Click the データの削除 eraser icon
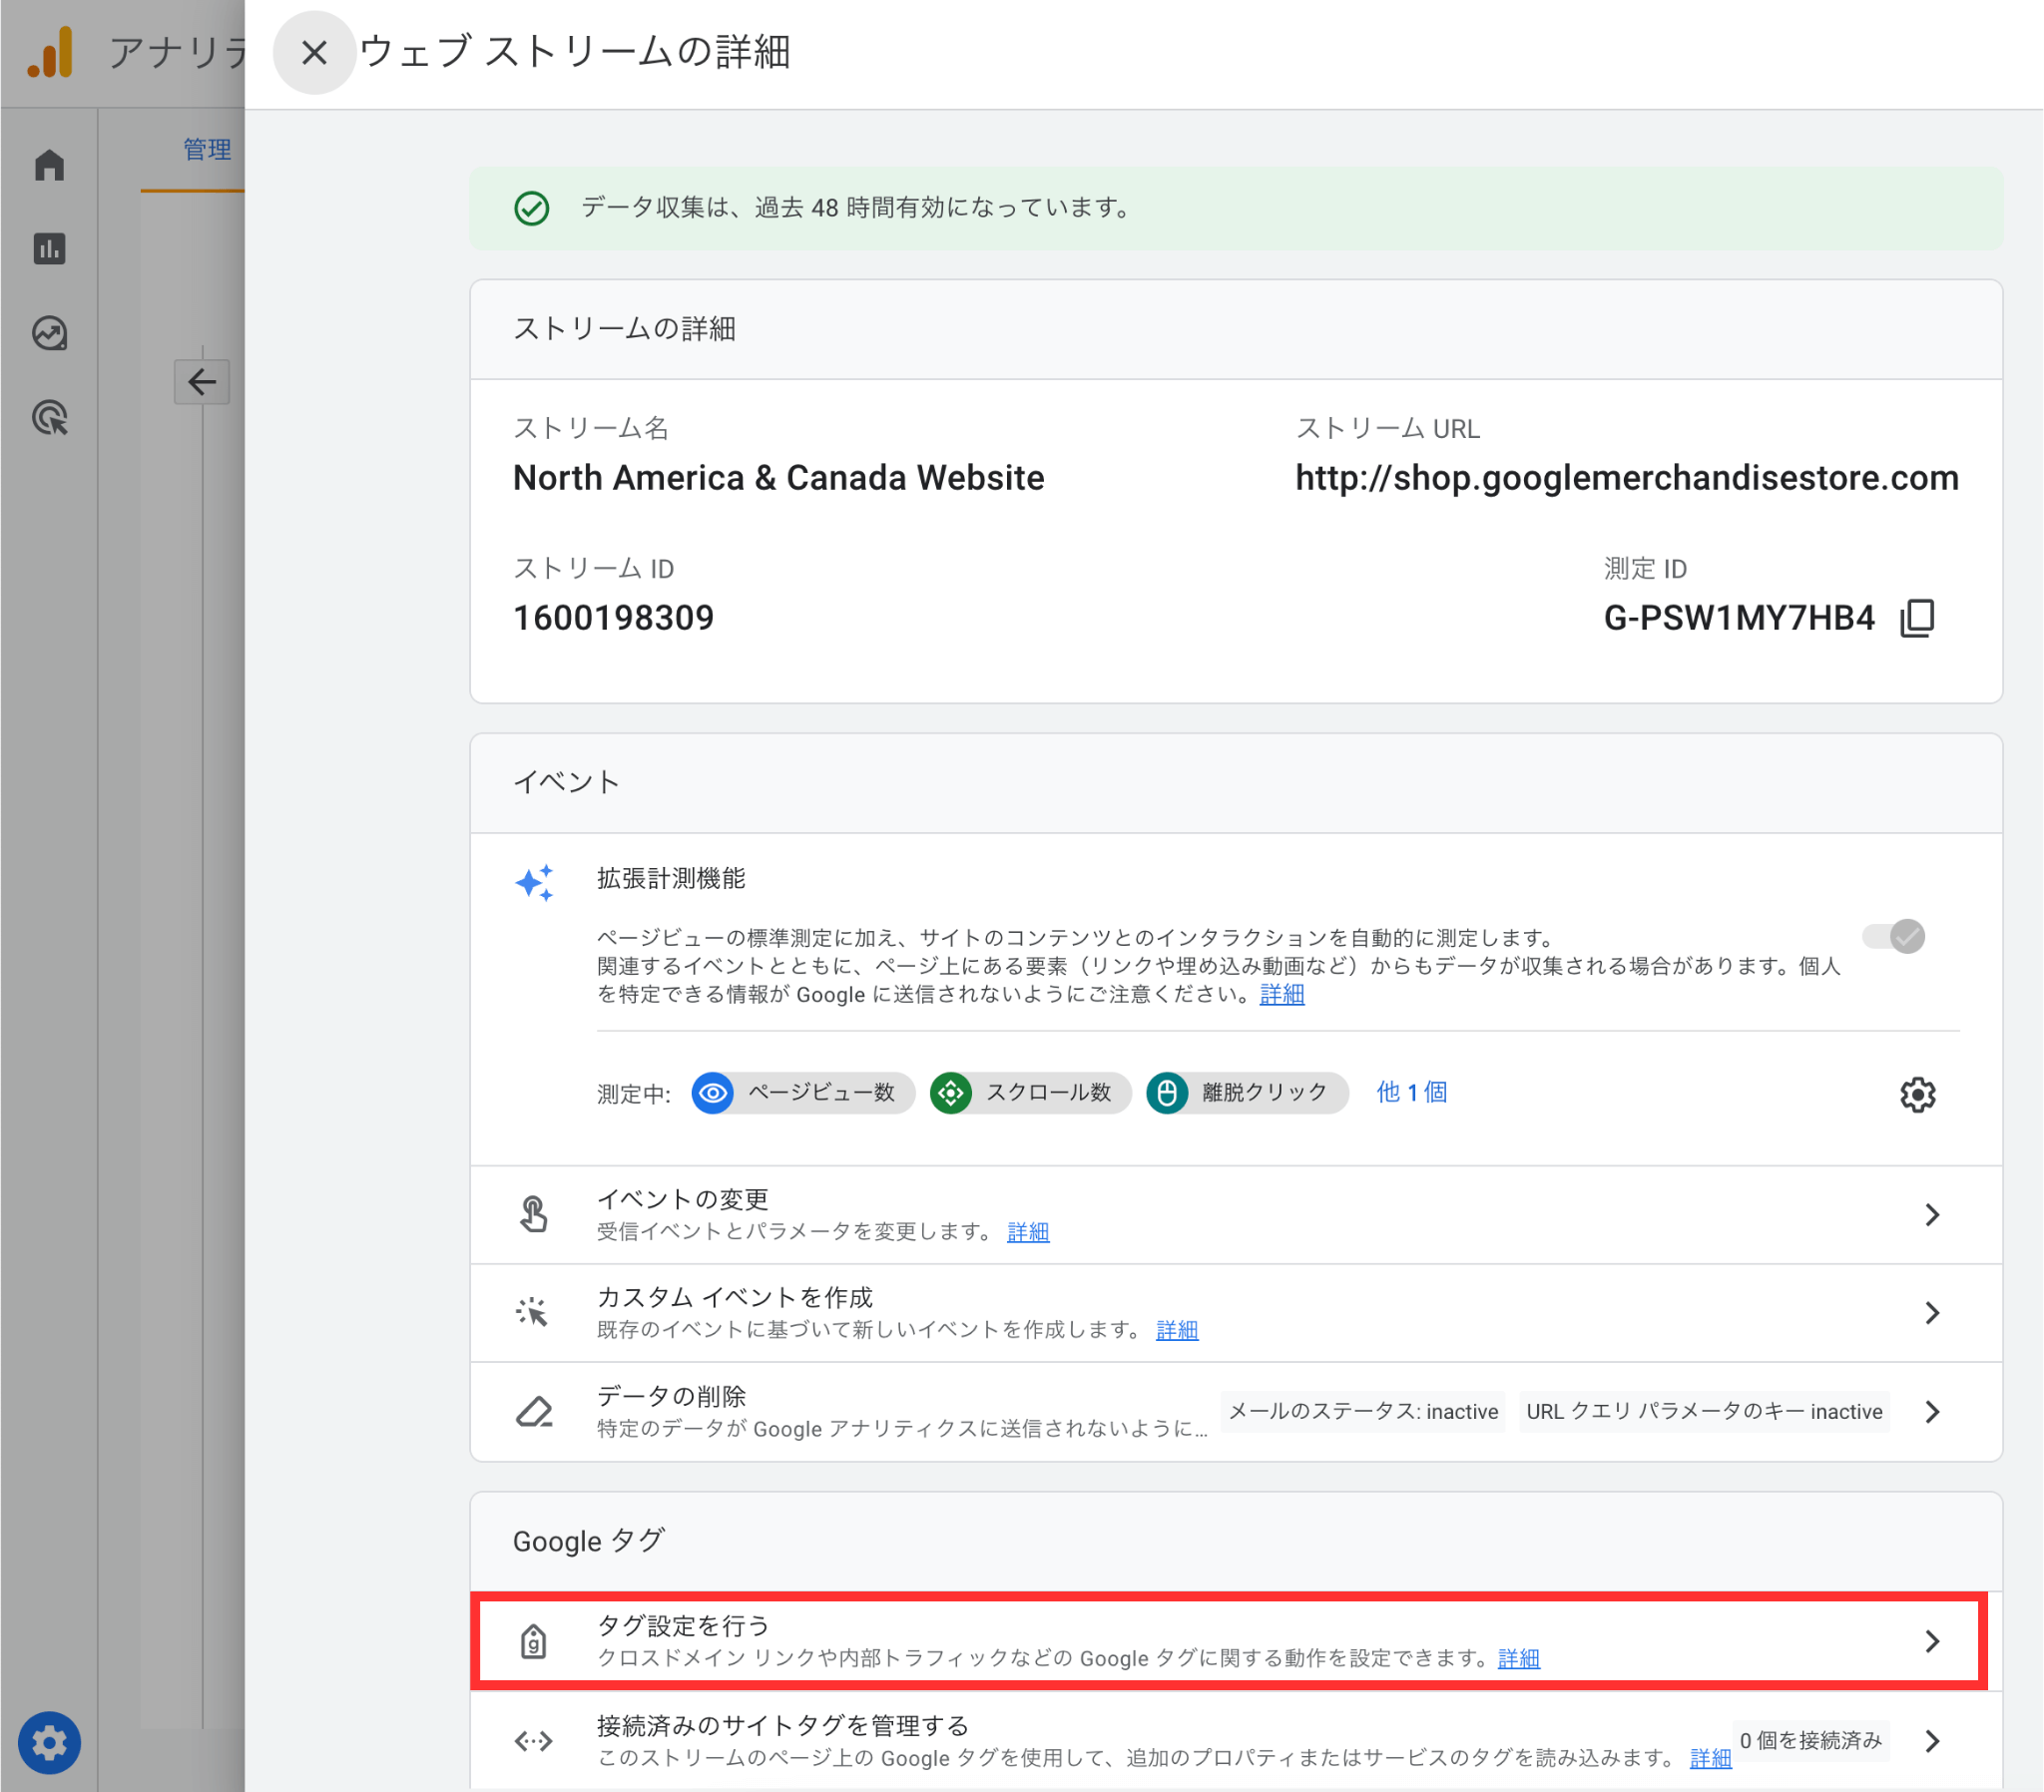The height and width of the screenshot is (1792, 2044). pyautogui.click(x=534, y=1411)
